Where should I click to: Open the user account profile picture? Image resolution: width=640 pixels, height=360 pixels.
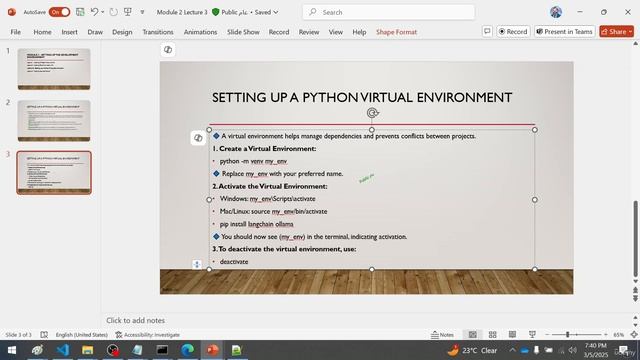tap(556, 12)
